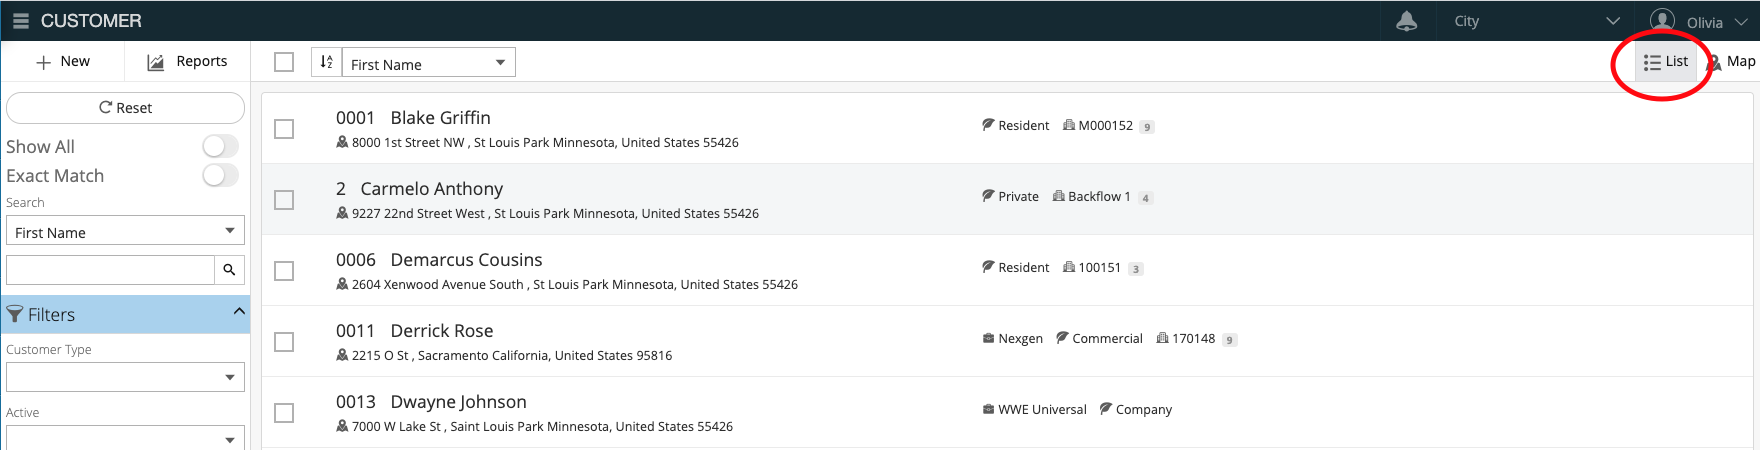This screenshot has width=1760, height=450.
Task: Open the notifications bell
Action: (x=1406, y=21)
